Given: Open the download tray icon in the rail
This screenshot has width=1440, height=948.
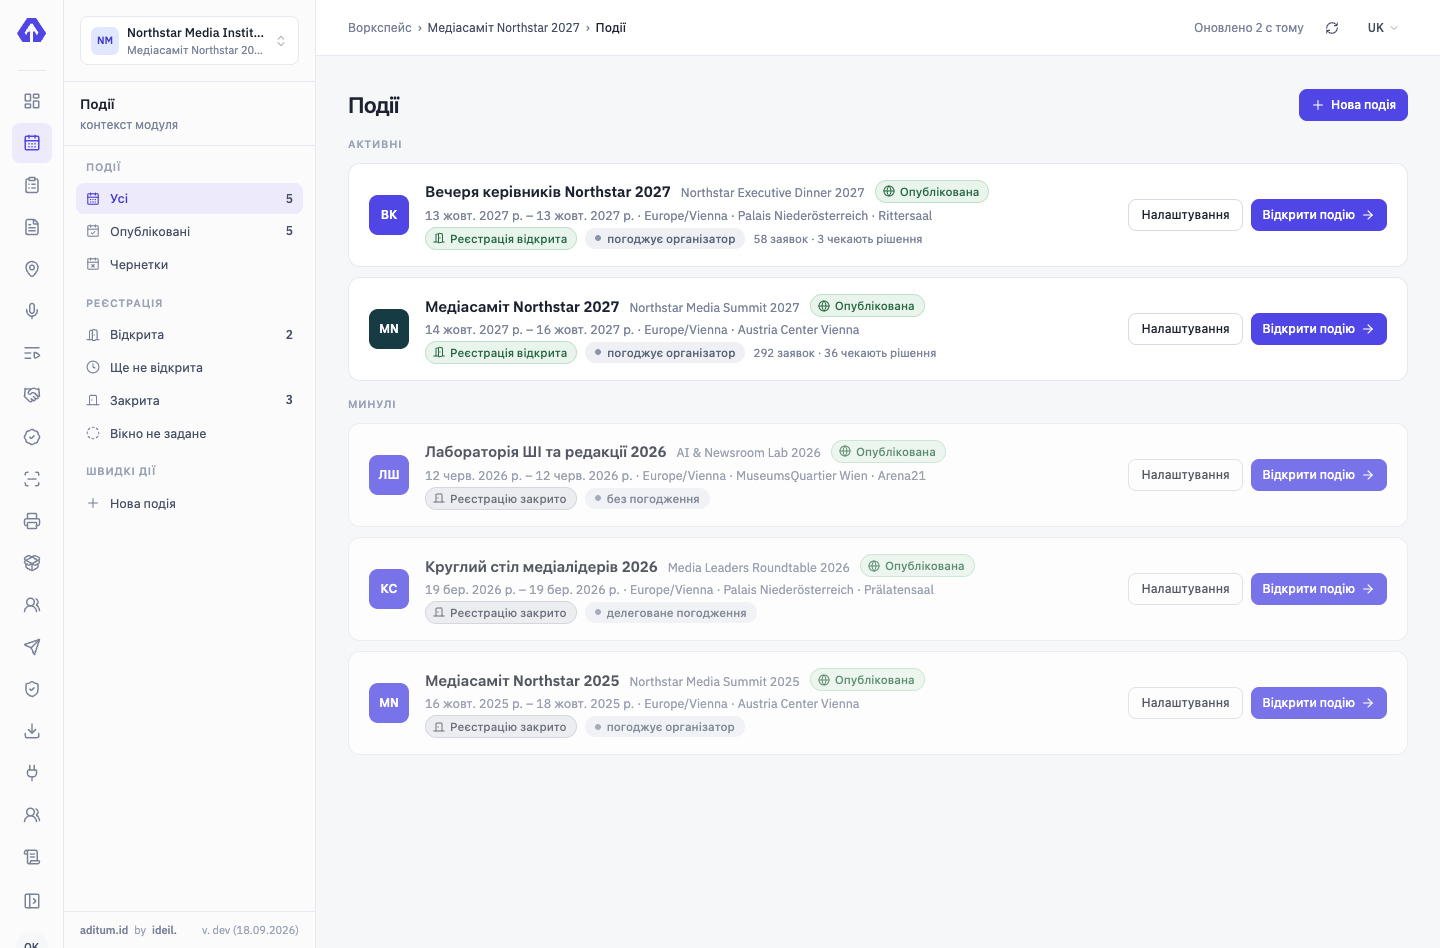Looking at the screenshot, I should pyautogui.click(x=32, y=731).
